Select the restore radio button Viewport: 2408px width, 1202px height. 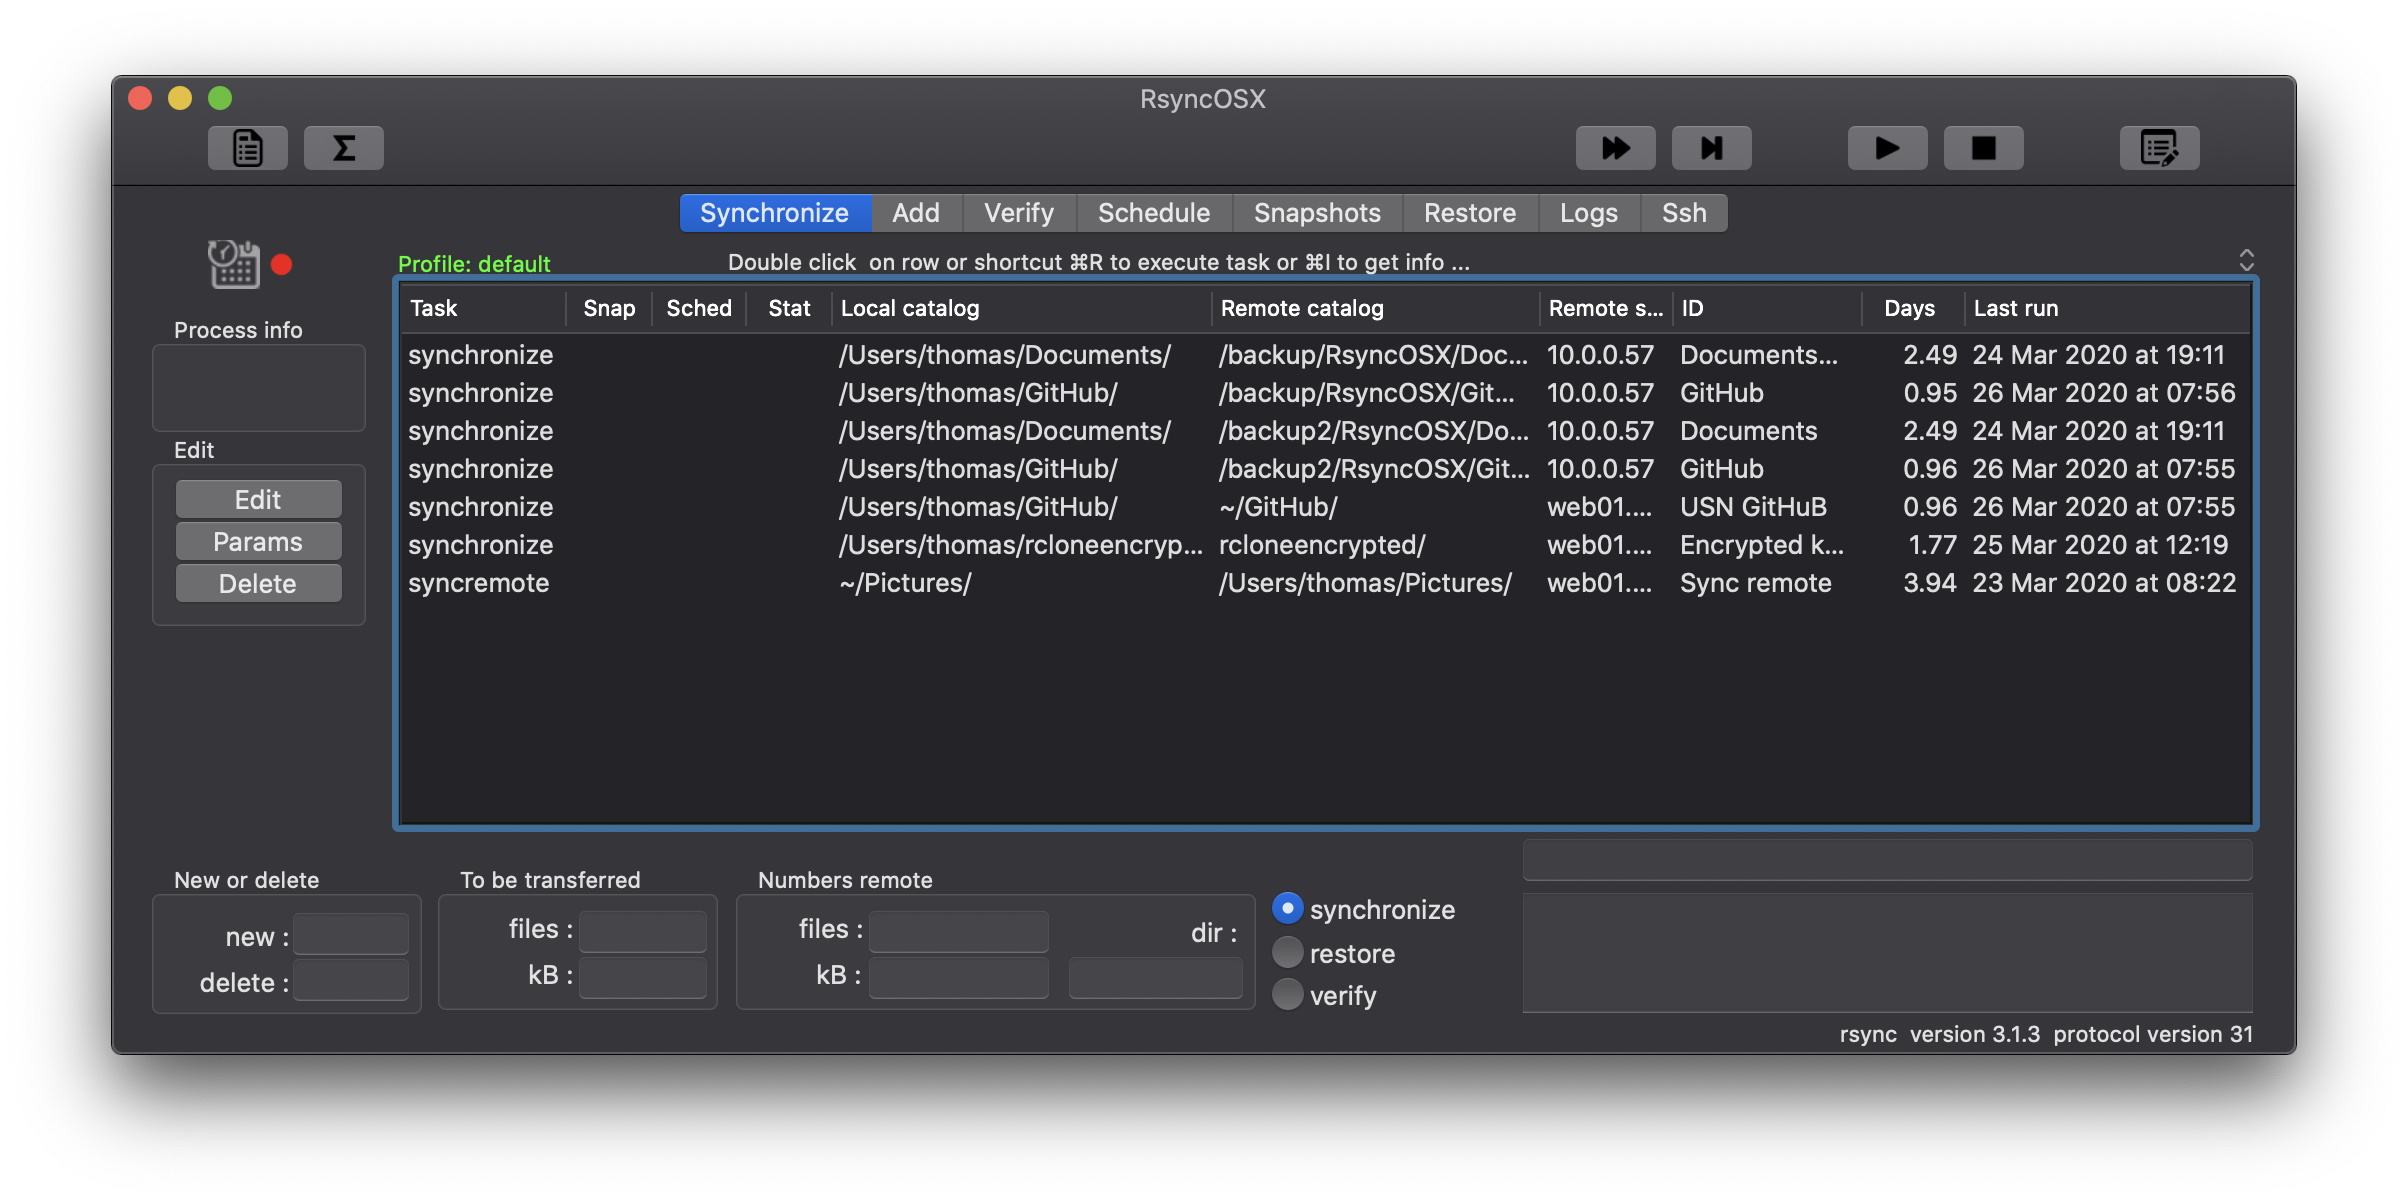click(x=1287, y=952)
